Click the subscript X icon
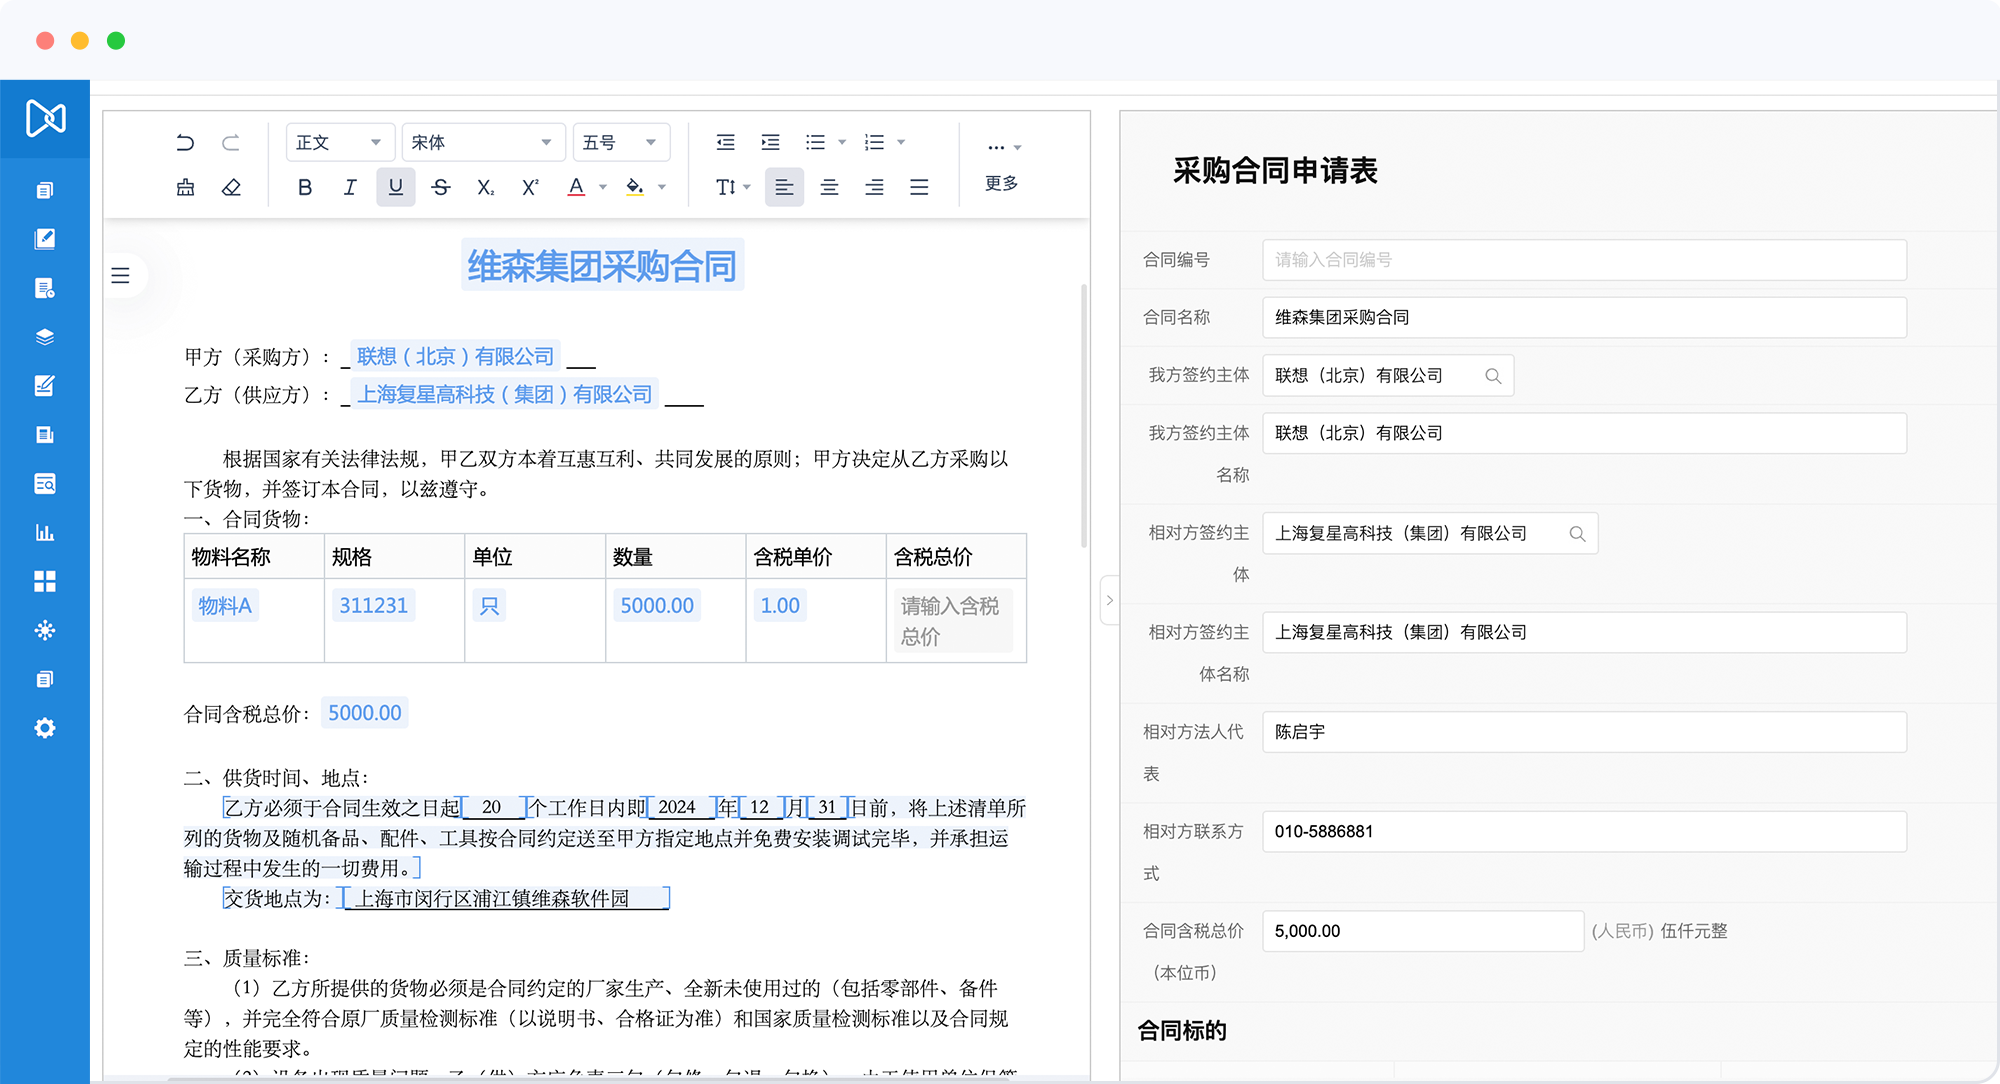Screen dimensions: 2000x1084 (485, 187)
